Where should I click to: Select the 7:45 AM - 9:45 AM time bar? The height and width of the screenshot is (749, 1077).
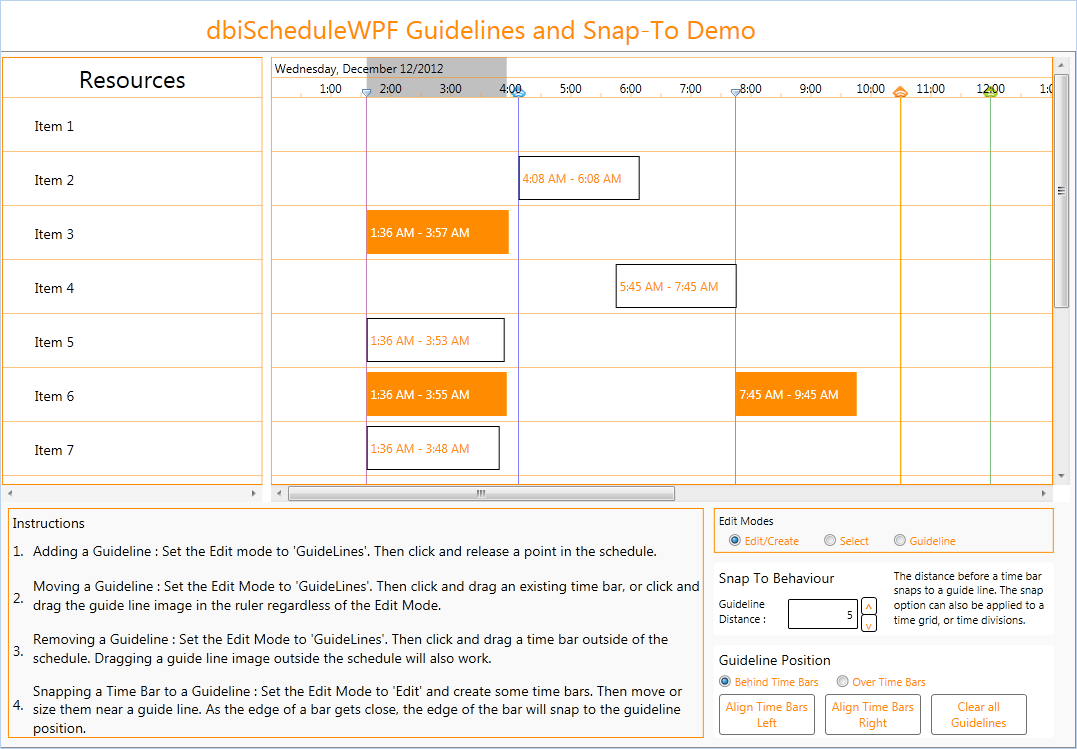pyautogui.click(x=795, y=394)
